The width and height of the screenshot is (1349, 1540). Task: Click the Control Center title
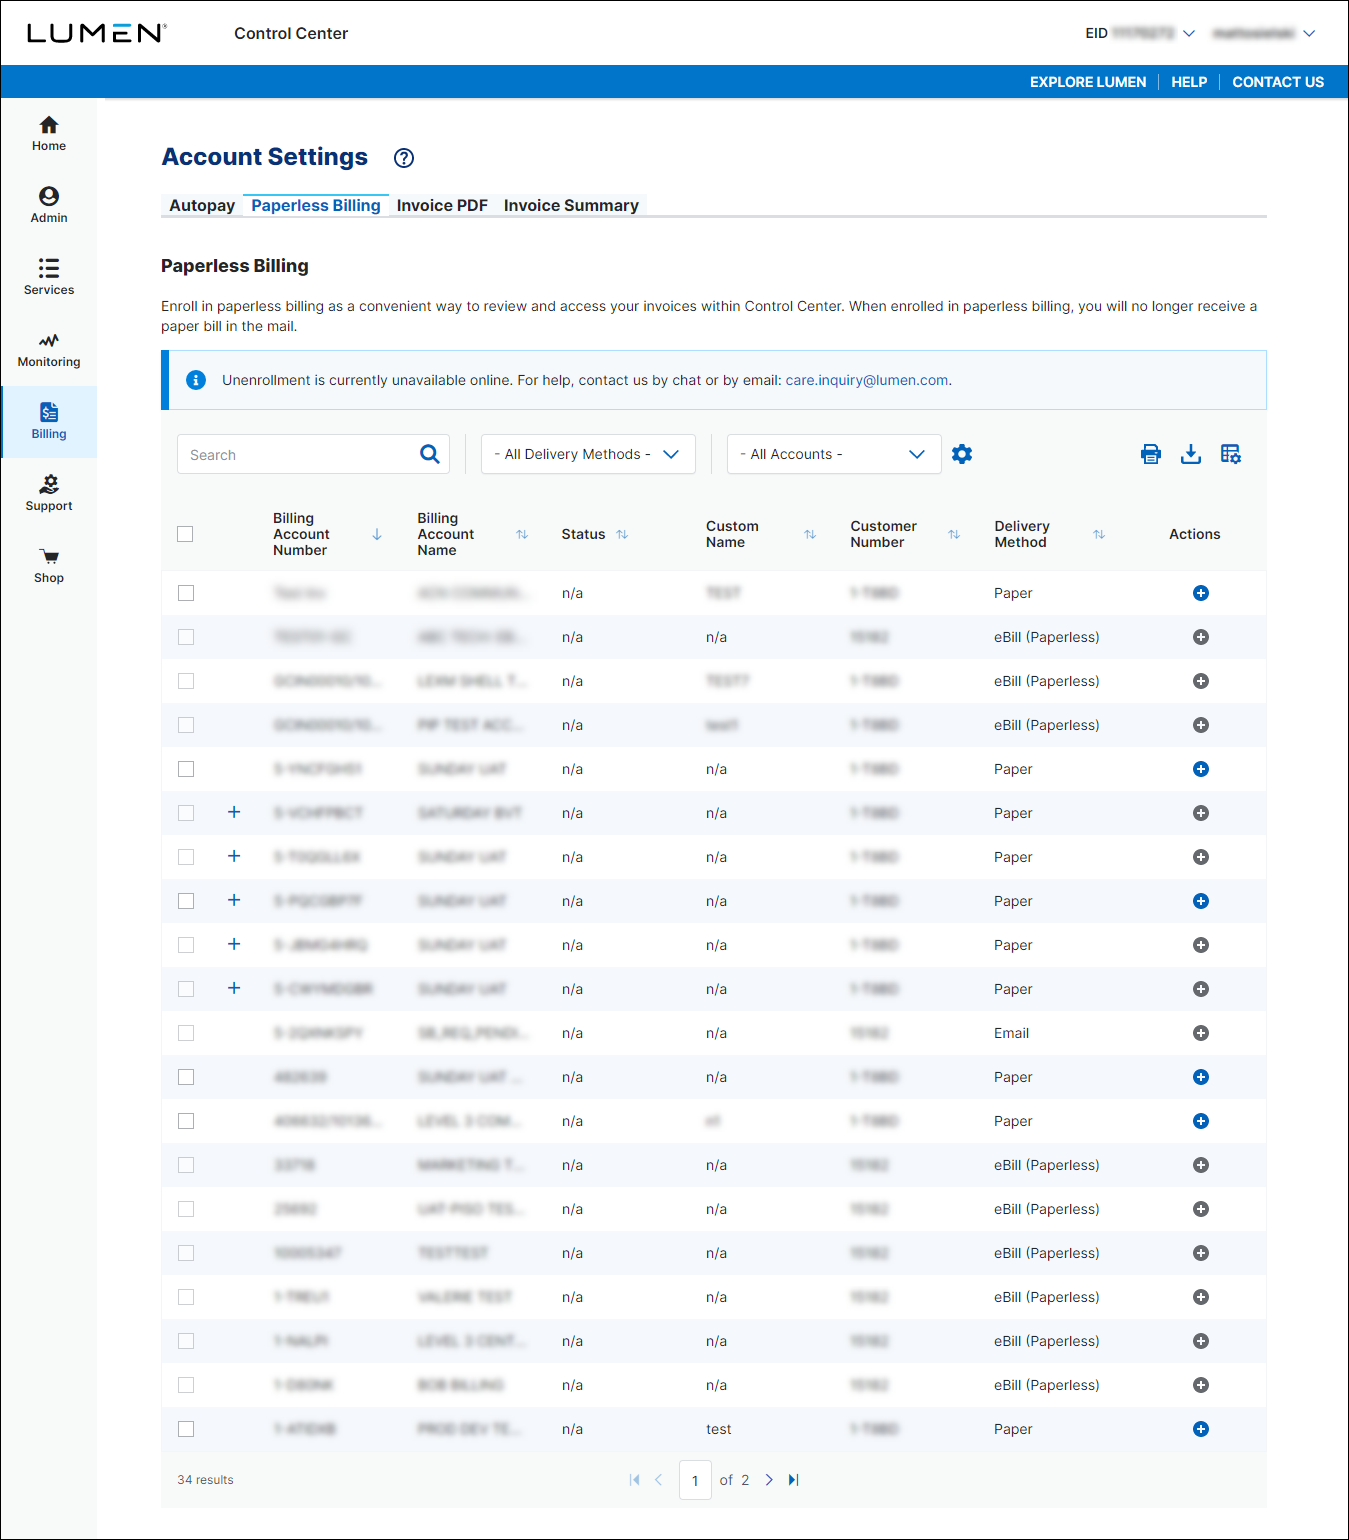pos(291,33)
